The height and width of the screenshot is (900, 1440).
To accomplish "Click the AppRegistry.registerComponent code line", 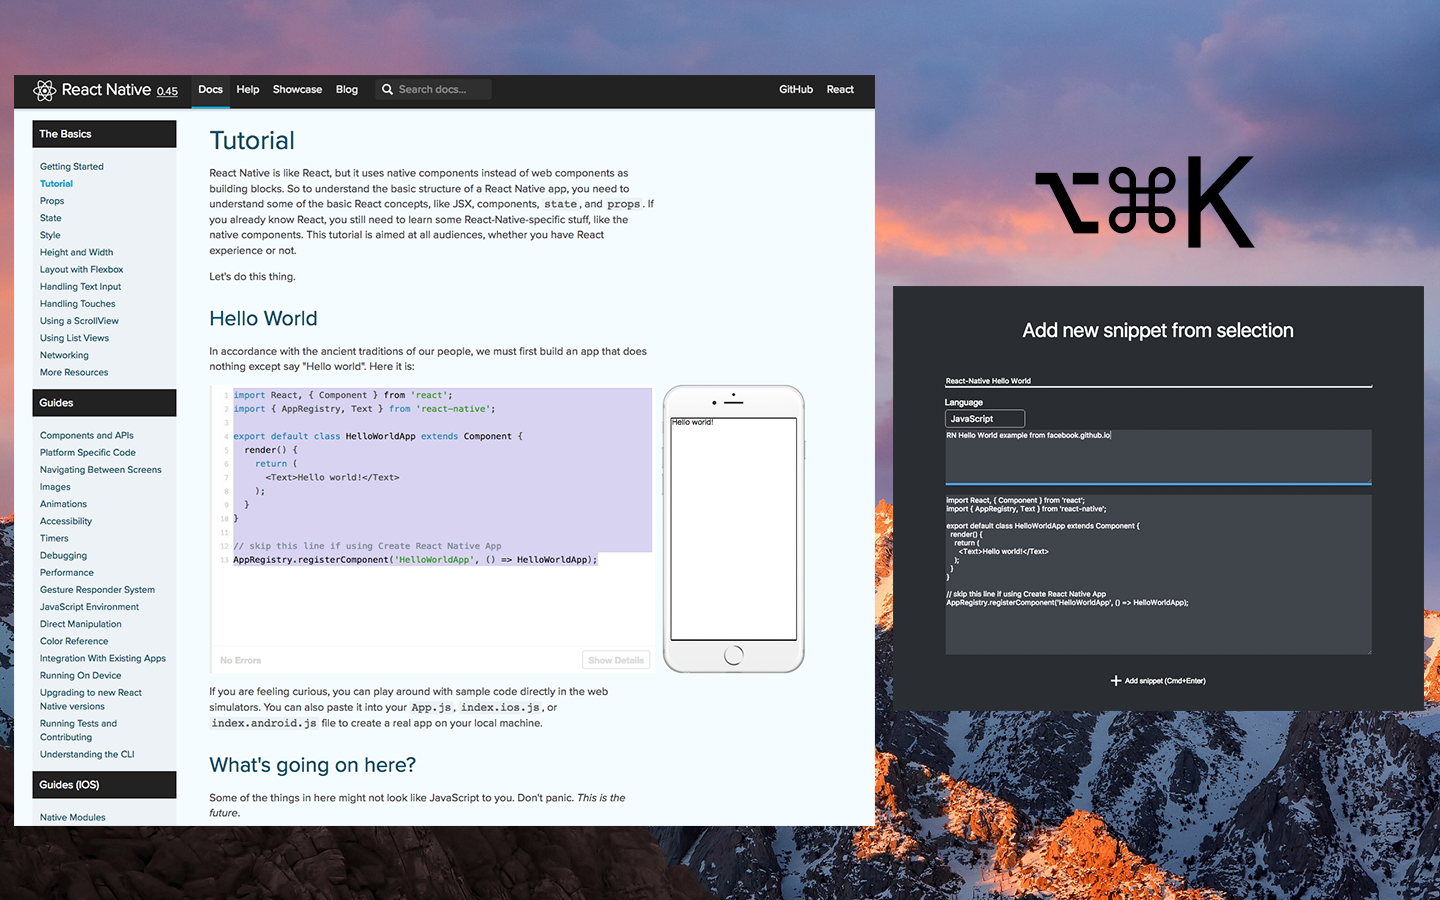I will click(415, 560).
